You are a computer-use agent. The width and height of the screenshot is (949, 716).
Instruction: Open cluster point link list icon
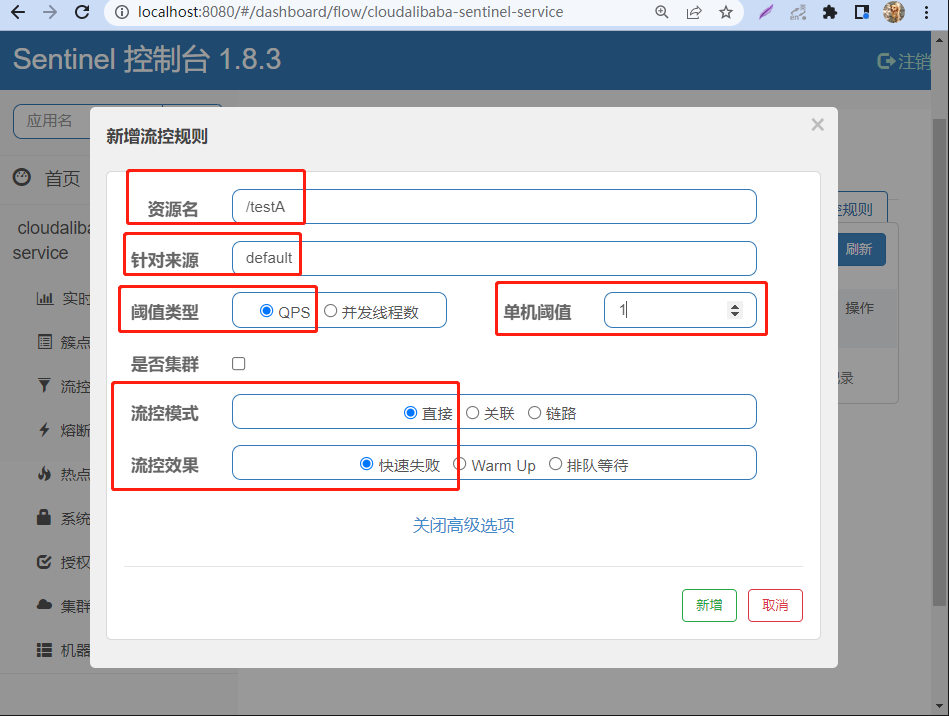click(45, 342)
